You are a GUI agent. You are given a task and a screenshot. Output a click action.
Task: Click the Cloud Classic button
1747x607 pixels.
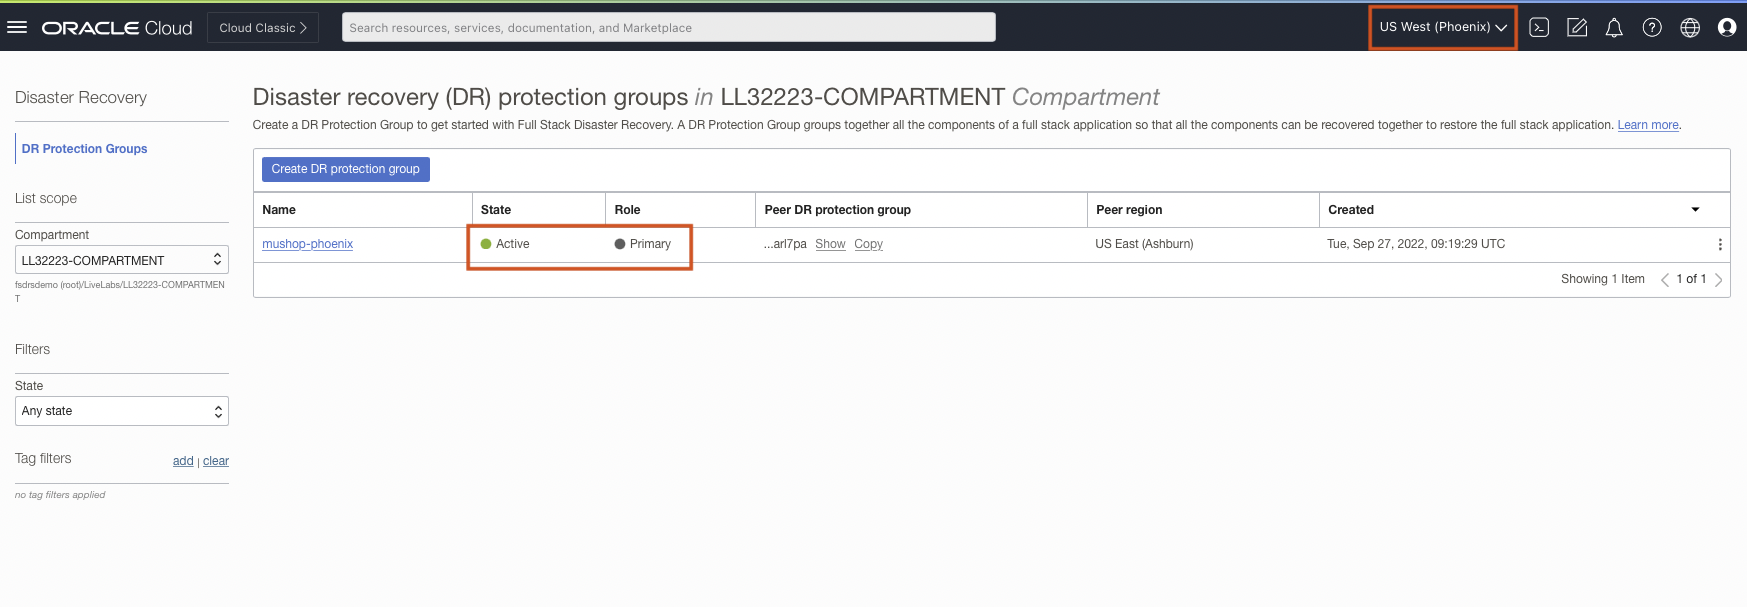pos(263,28)
